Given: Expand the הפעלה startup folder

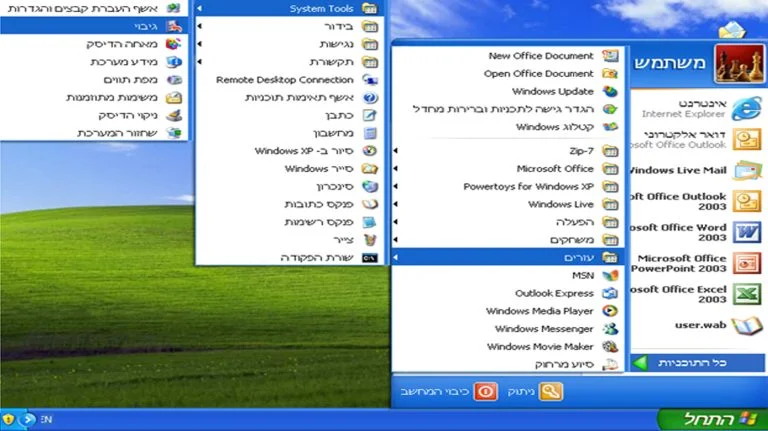Looking at the screenshot, I should click(508, 222).
